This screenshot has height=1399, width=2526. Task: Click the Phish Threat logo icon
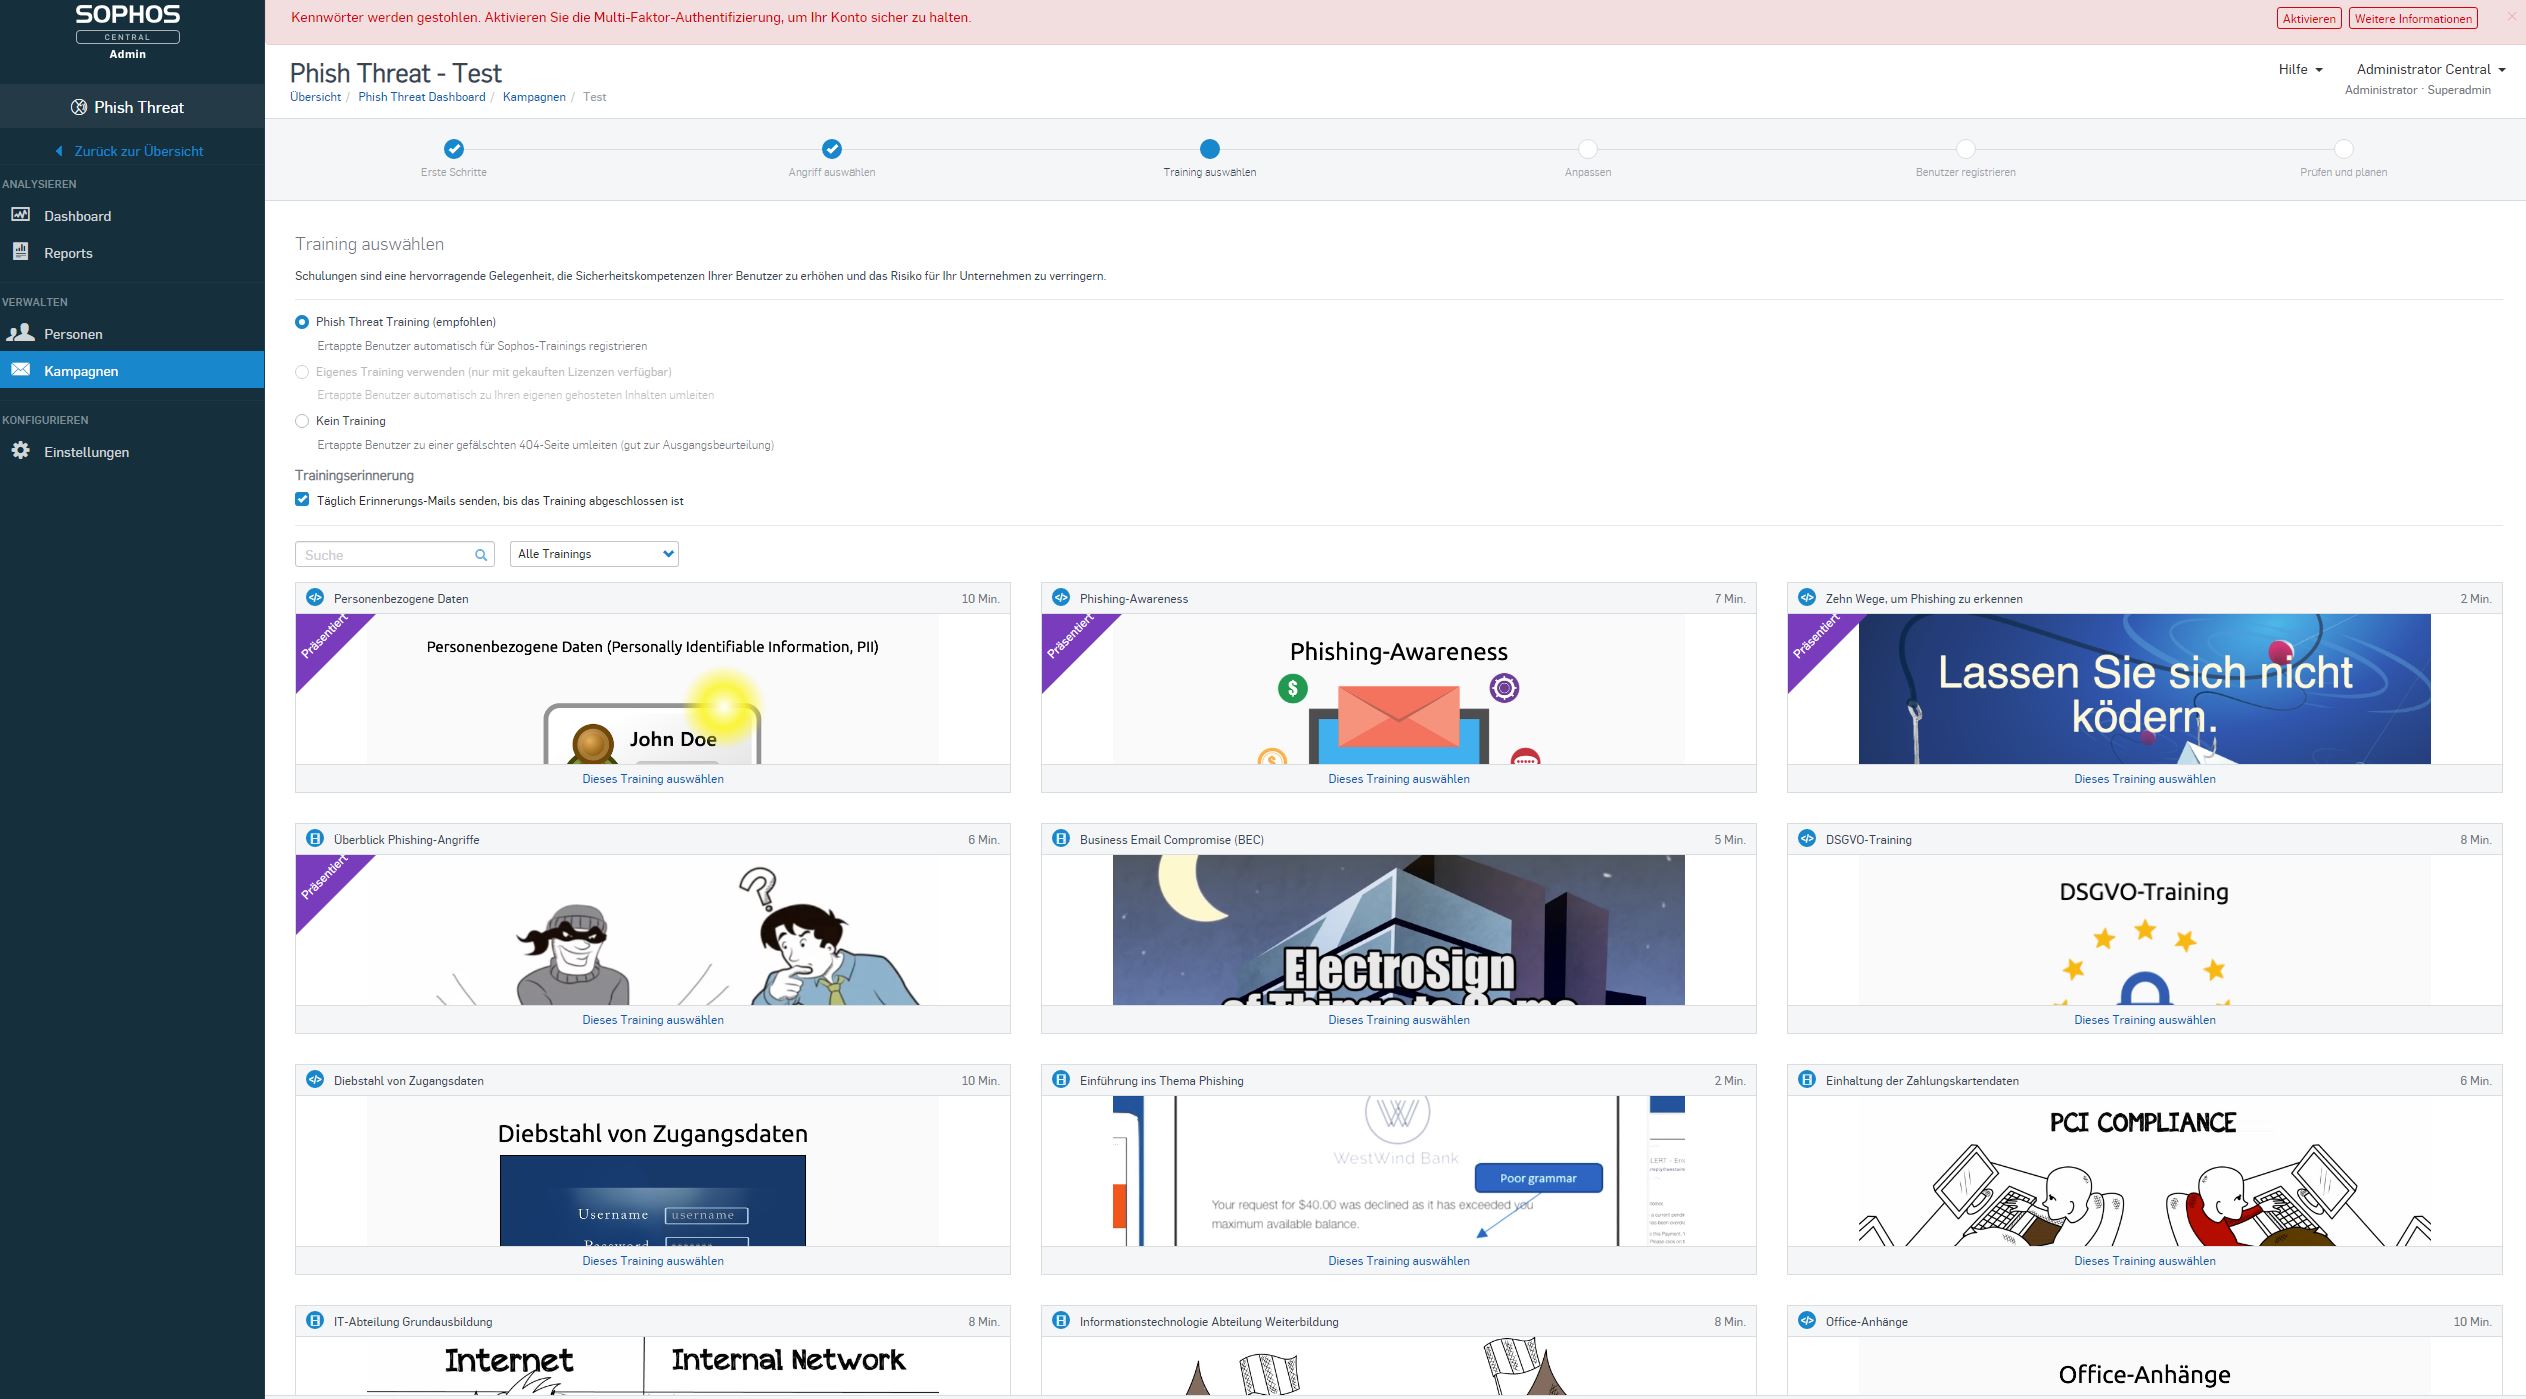tap(79, 107)
